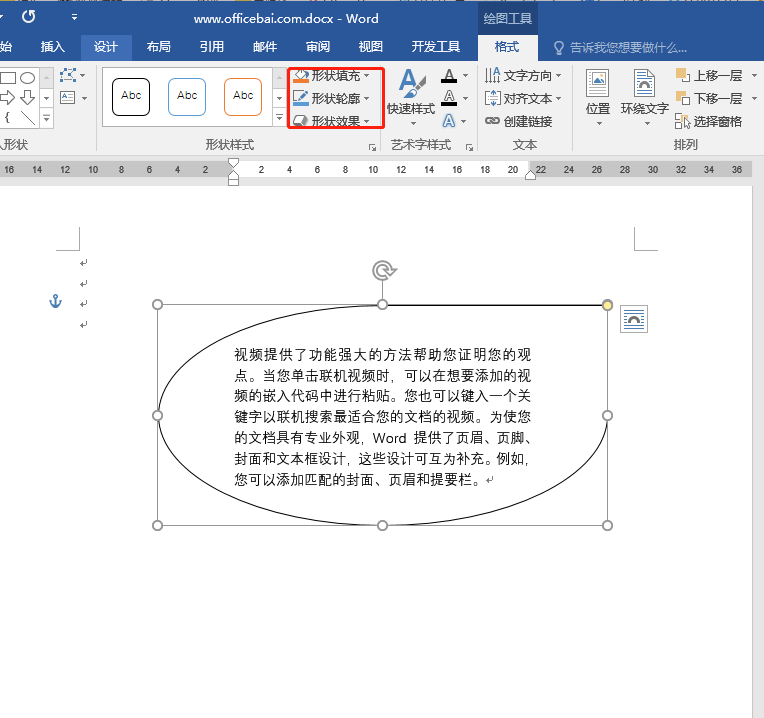
Task: Select the rectangle shape in shapes gallery
Action: 8,77
